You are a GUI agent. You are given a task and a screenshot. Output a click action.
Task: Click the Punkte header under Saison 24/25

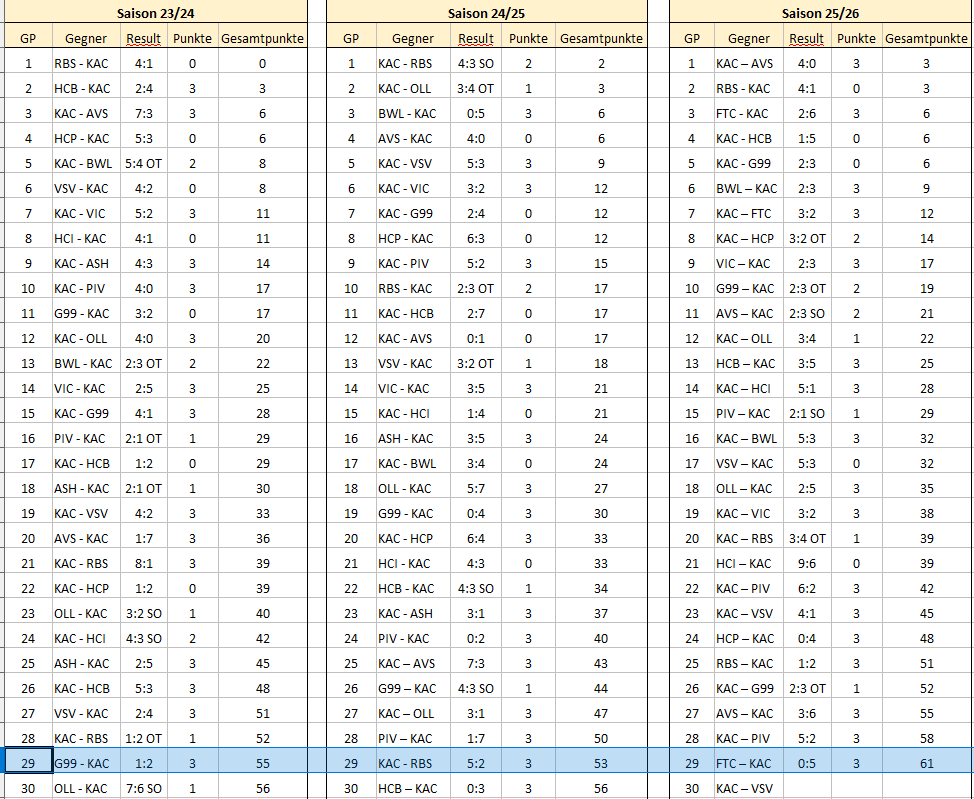[528, 39]
